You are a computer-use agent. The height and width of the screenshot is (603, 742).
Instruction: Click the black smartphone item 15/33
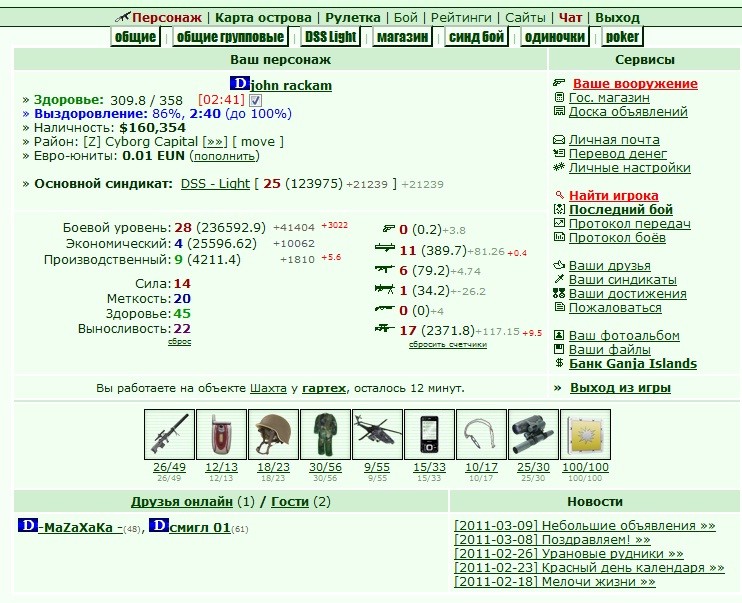coord(430,435)
